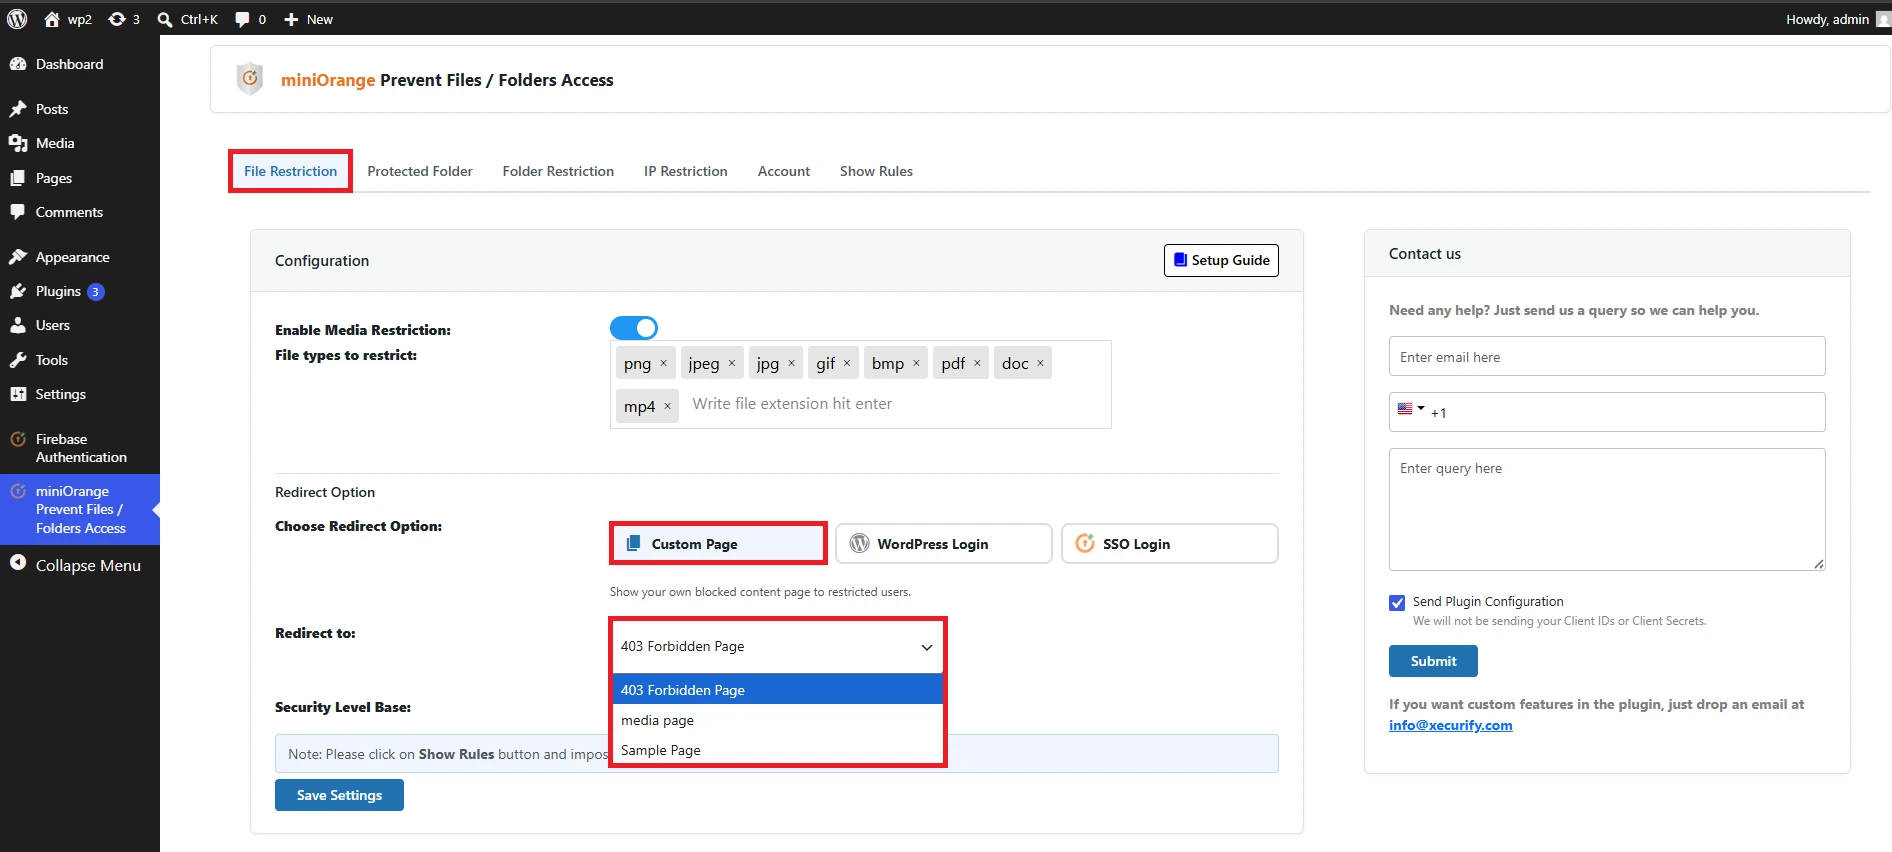Screen dimensions: 1892x852
Task: Click the Media library icon
Action: pyautogui.click(x=18, y=143)
